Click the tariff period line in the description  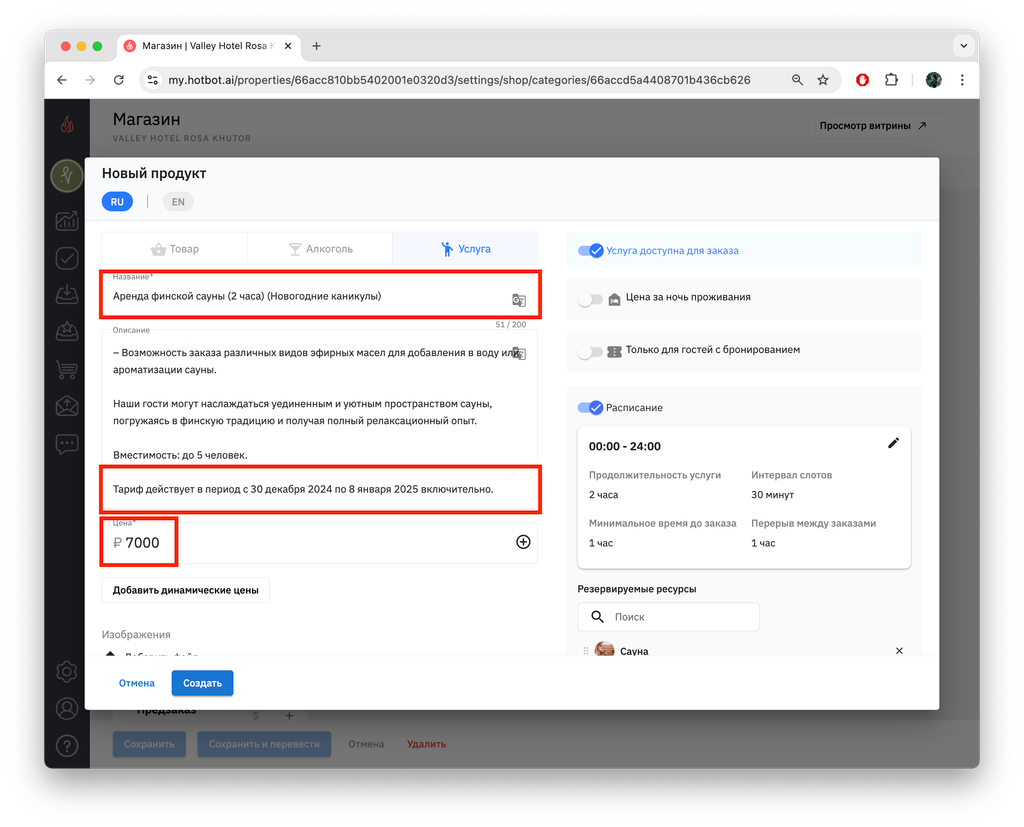pyautogui.click(x=303, y=489)
